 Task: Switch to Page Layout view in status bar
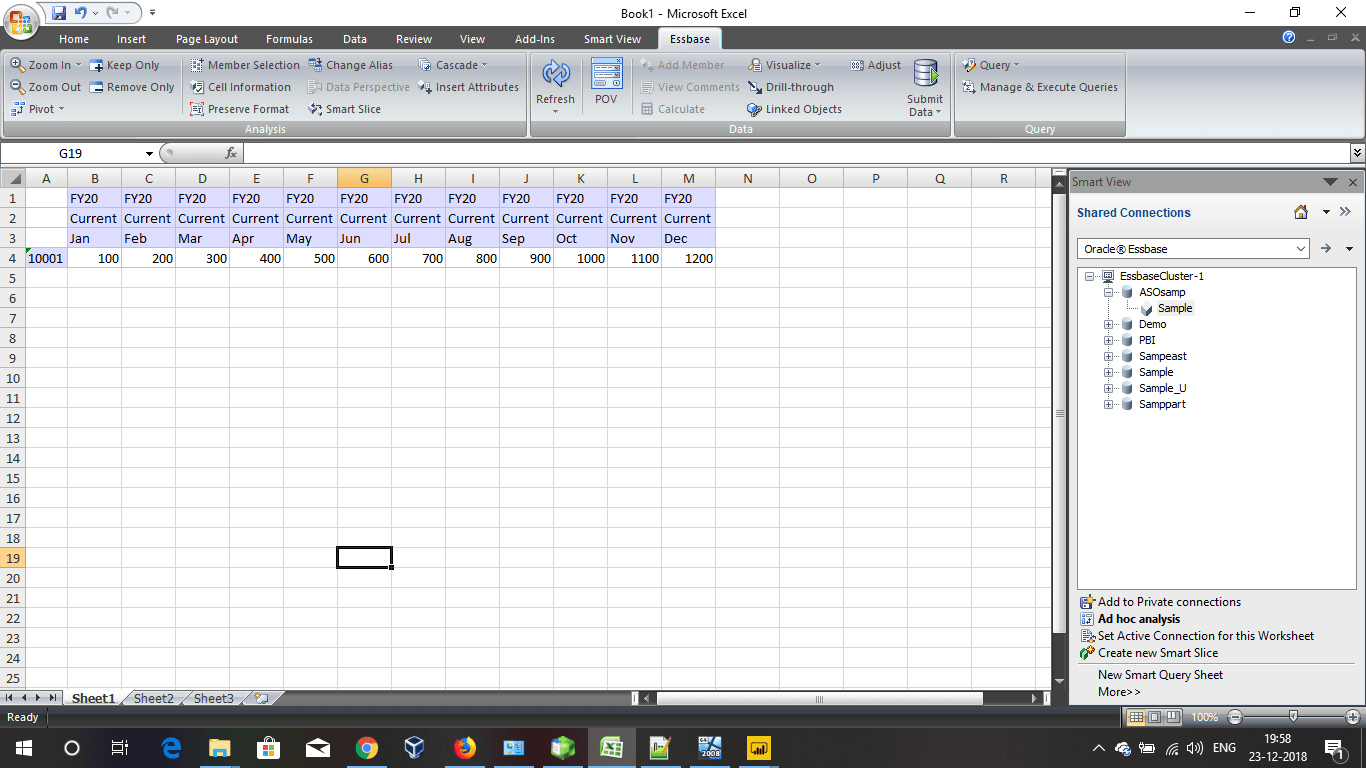[1154, 717]
